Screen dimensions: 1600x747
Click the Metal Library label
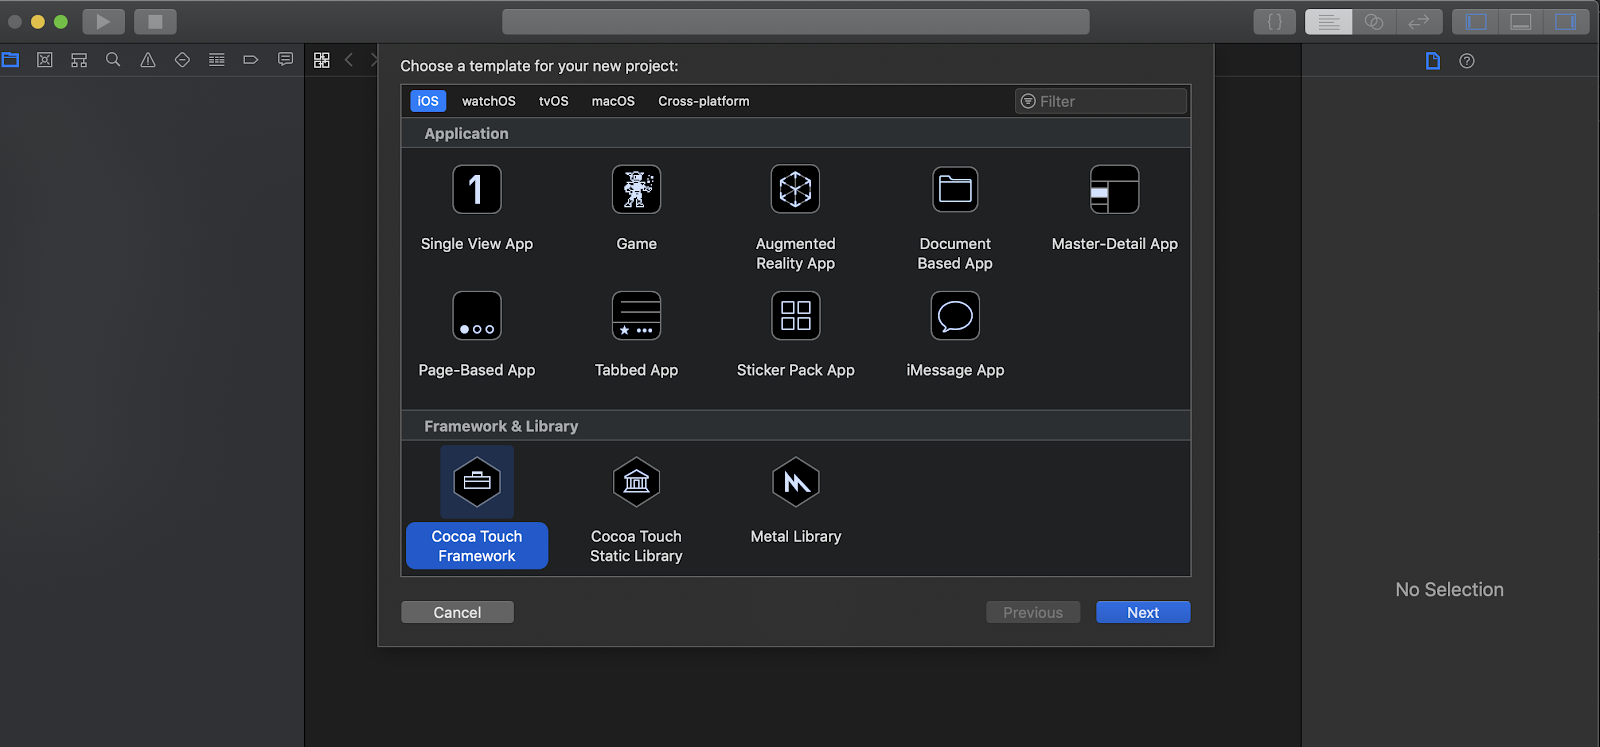click(x=796, y=537)
